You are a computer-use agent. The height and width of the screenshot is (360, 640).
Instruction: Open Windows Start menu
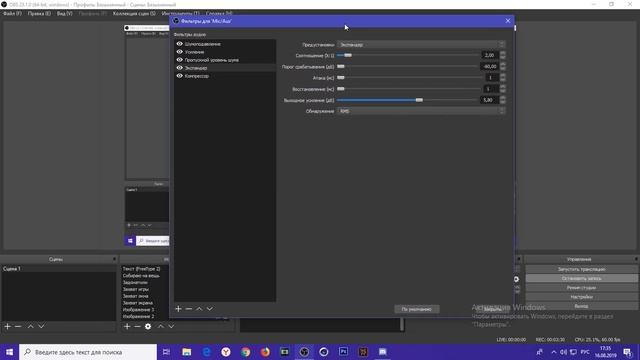point(9,352)
